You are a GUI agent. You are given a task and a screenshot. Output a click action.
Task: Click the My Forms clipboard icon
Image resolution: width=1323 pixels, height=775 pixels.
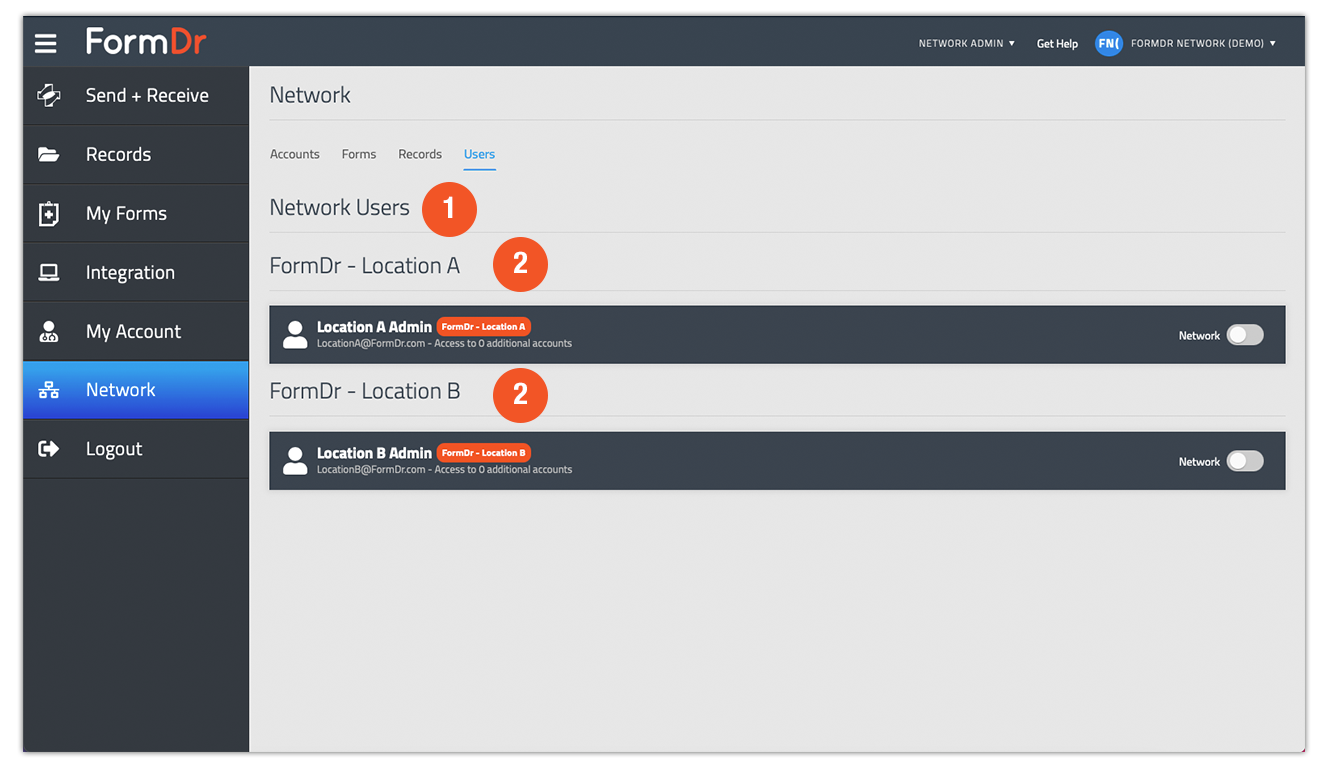[49, 213]
